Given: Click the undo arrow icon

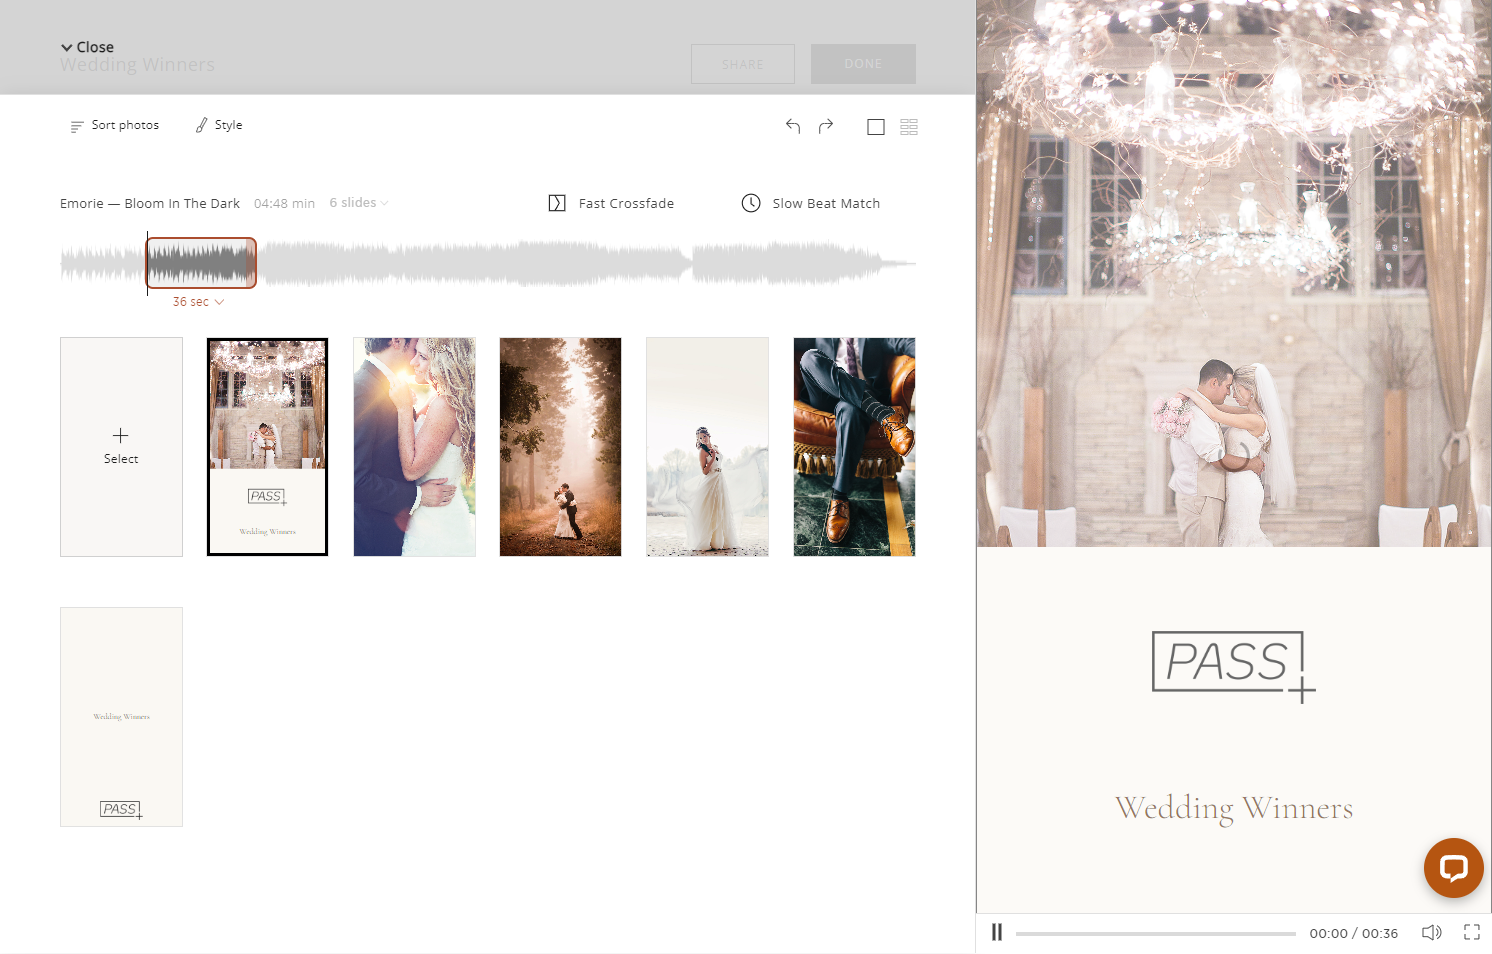Looking at the screenshot, I should click(793, 126).
